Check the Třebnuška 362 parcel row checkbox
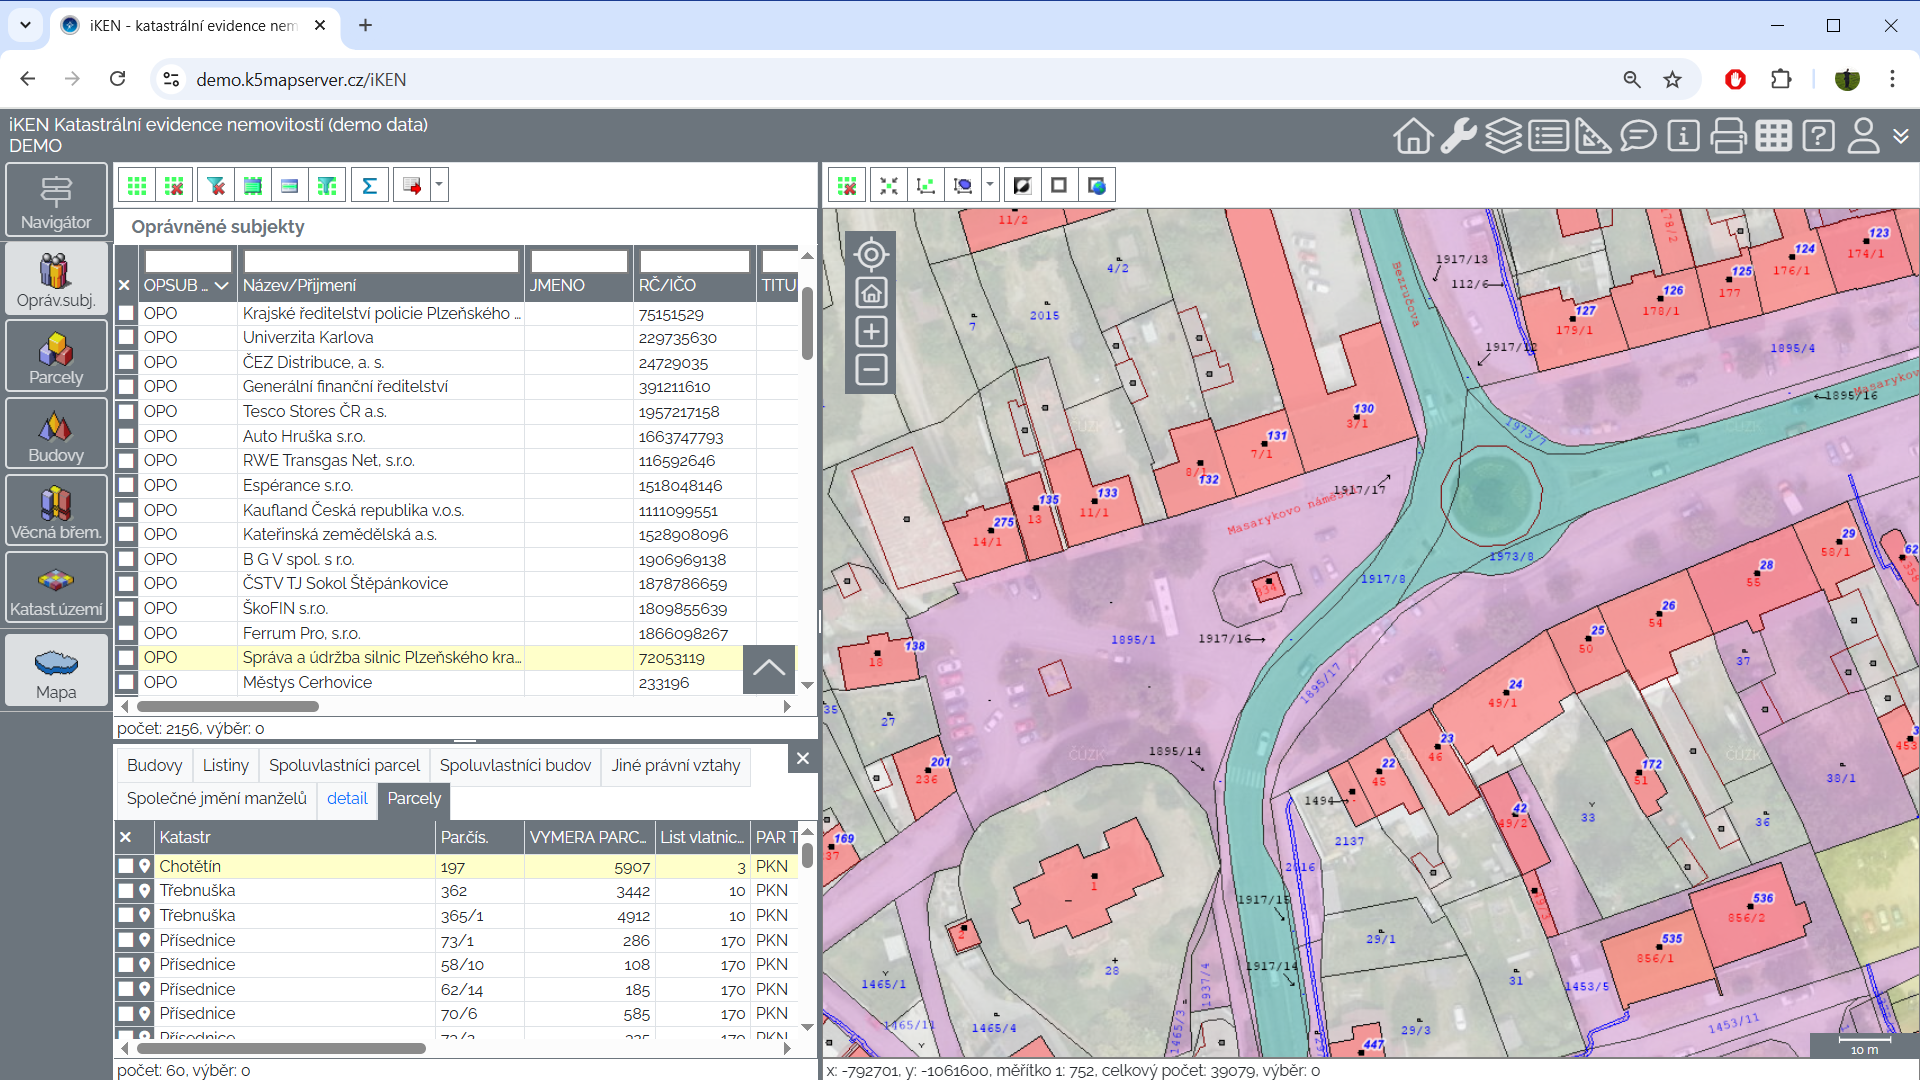Screen dimensions: 1920x1080 click(x=126, y=891)
